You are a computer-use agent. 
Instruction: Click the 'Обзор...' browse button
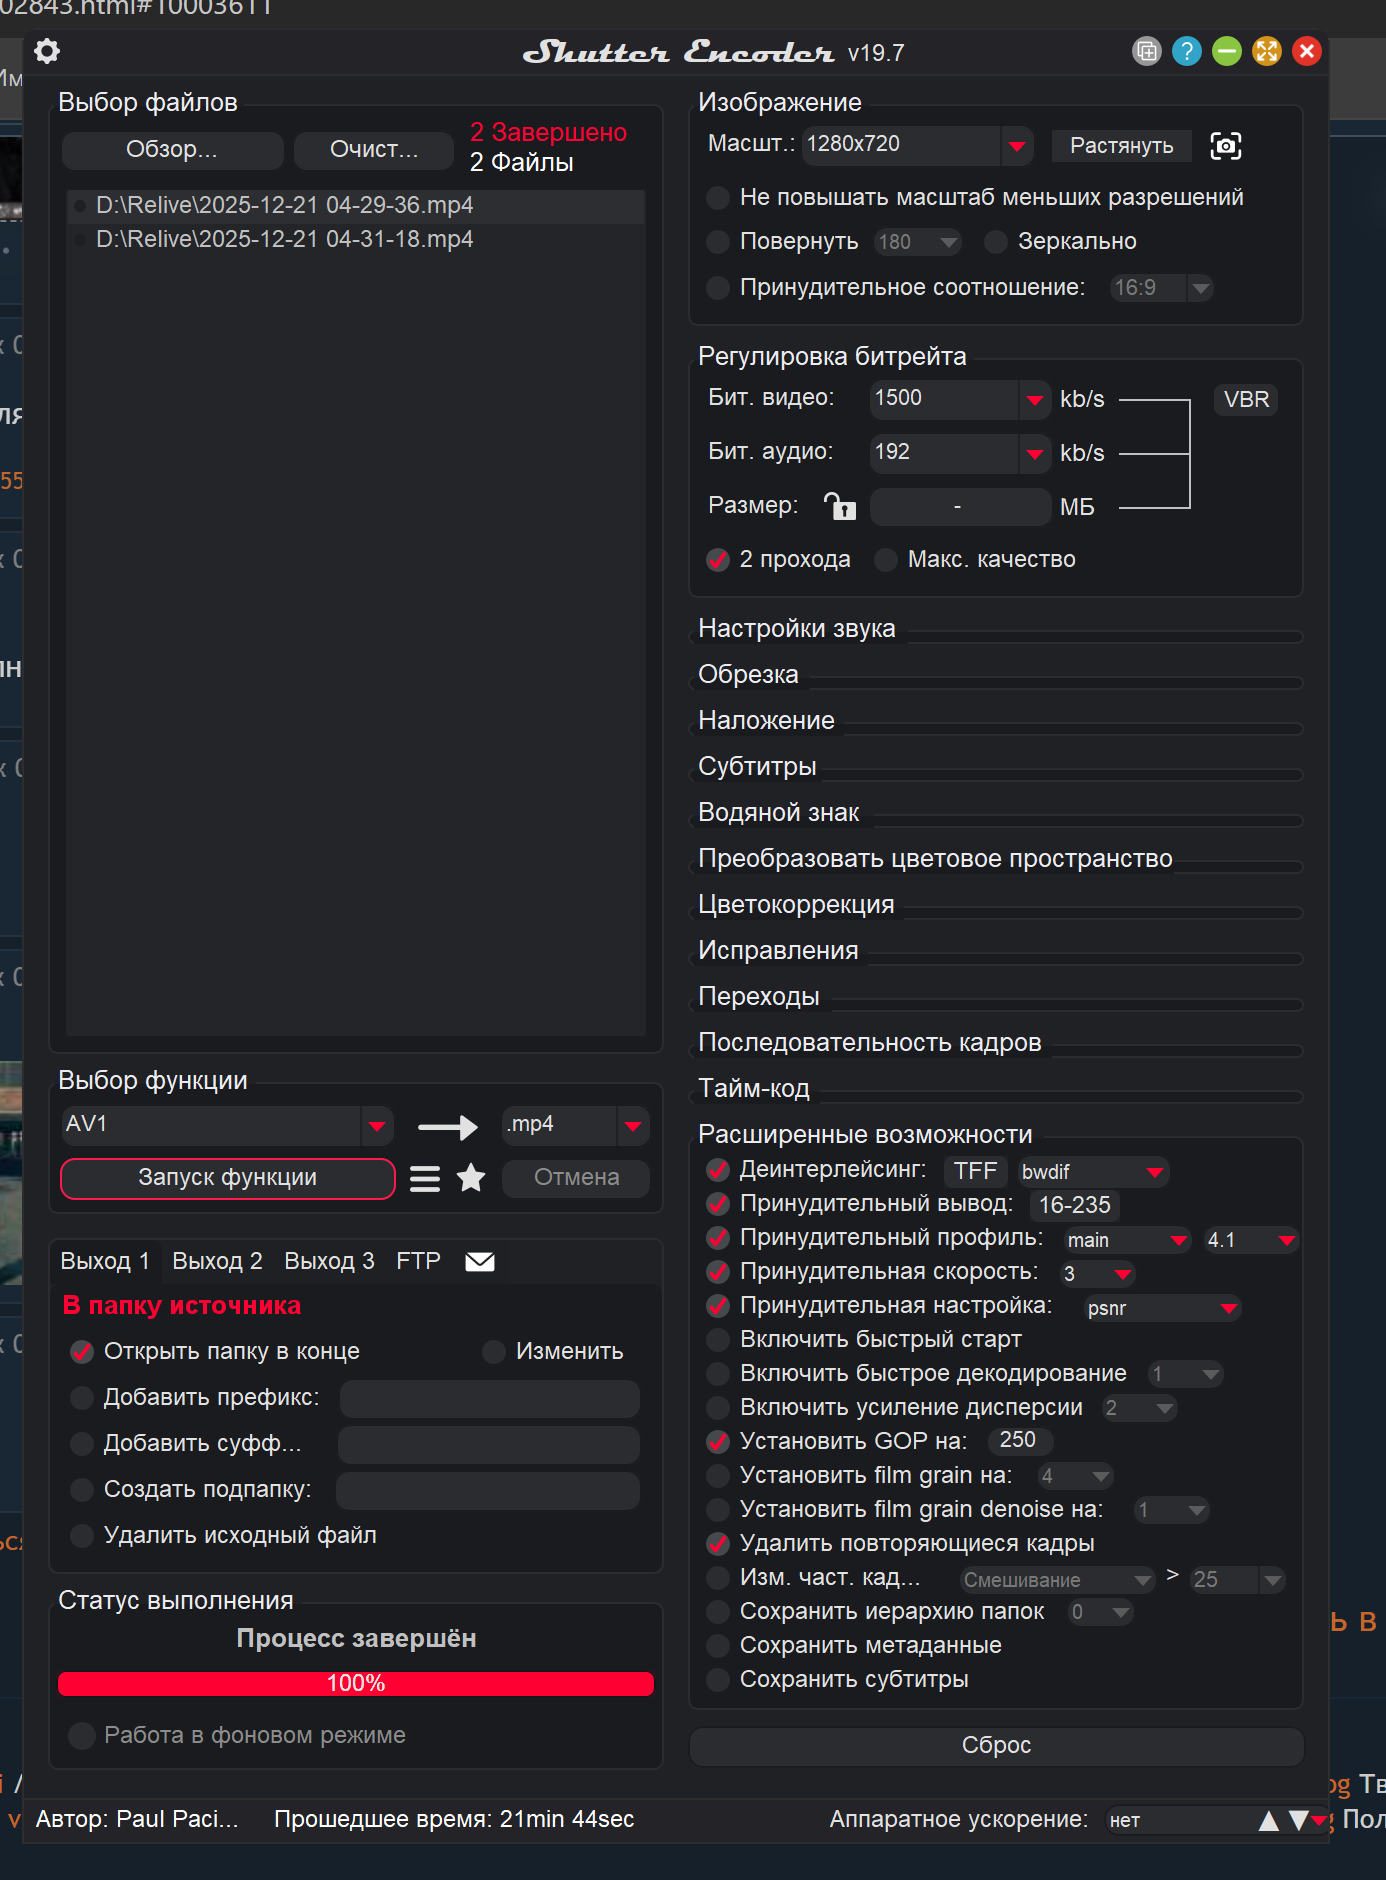172,150
